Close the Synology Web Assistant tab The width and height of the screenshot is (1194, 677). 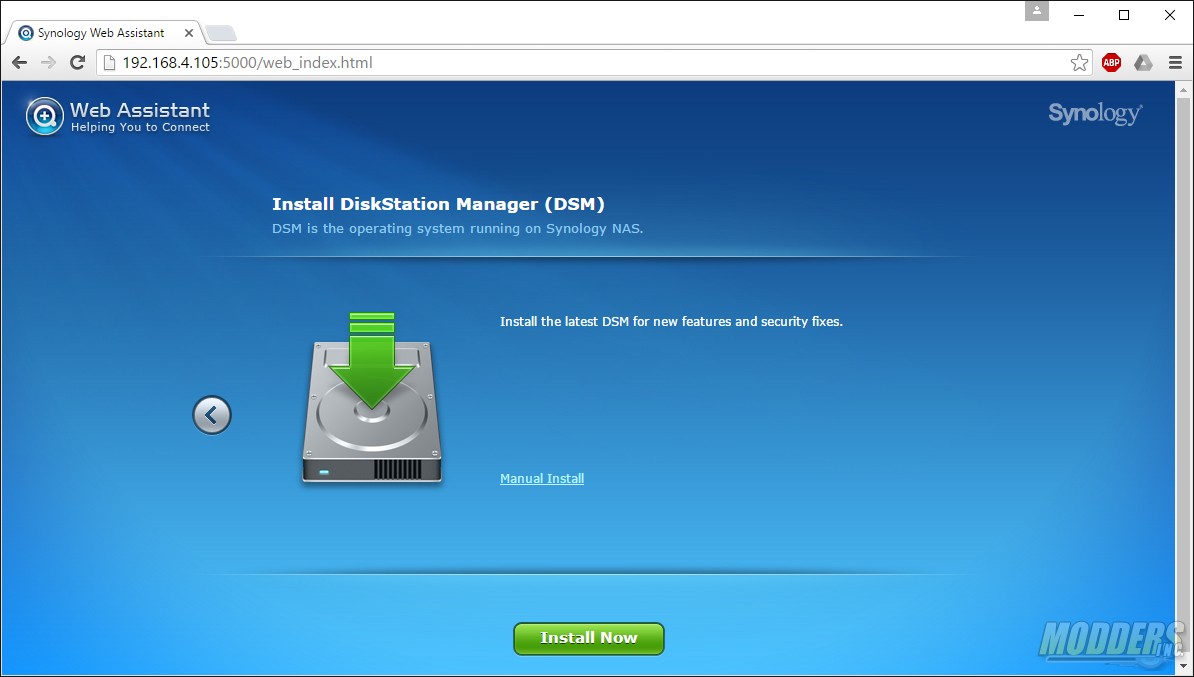pos(189,33)
